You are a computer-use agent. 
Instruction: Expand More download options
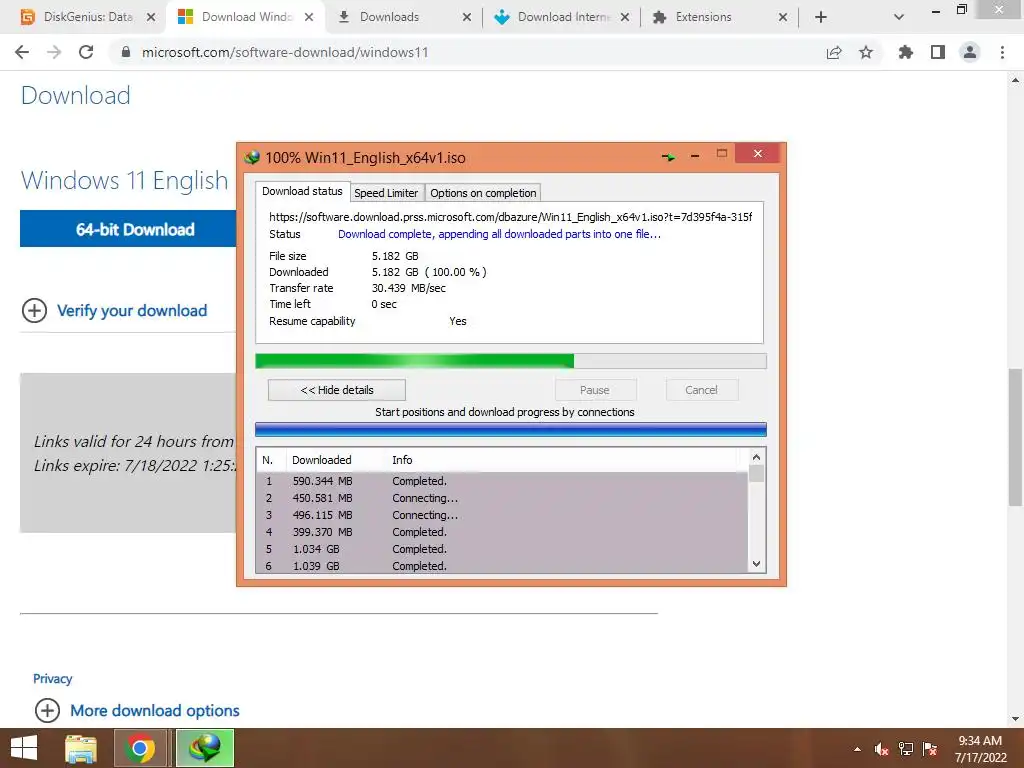click(138, 710)
